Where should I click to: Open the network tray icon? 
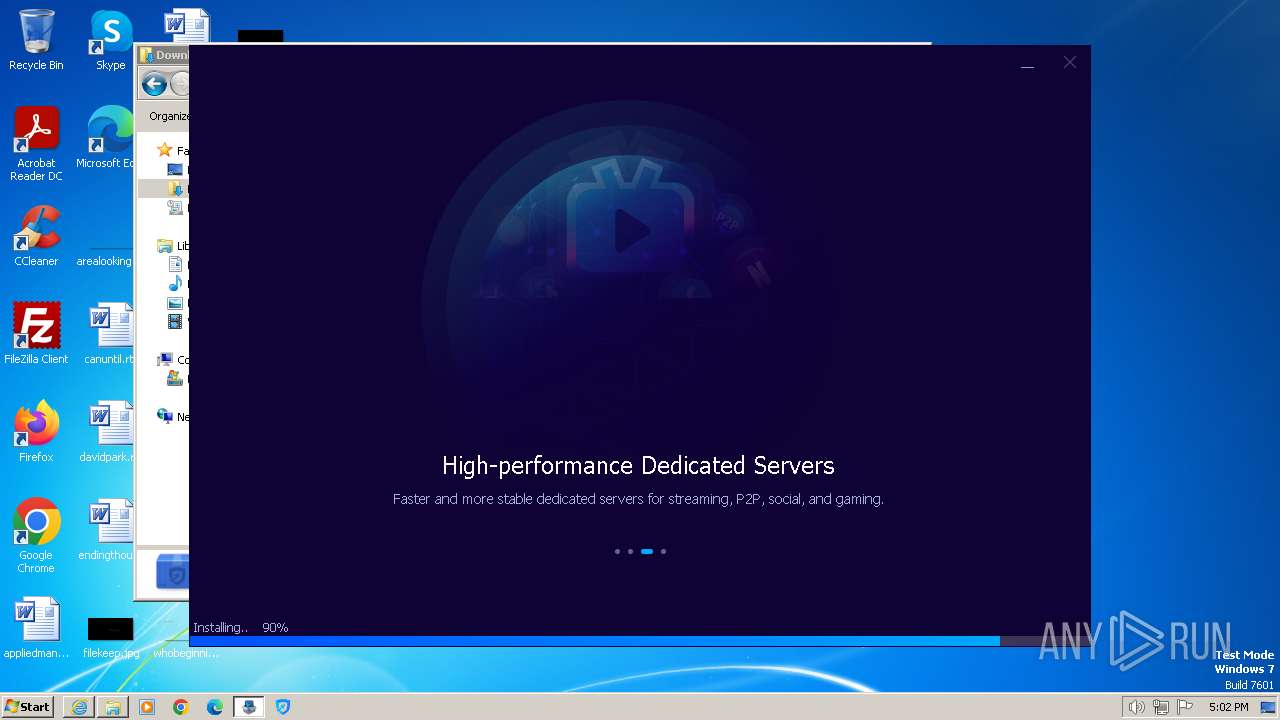point(1161,707)
